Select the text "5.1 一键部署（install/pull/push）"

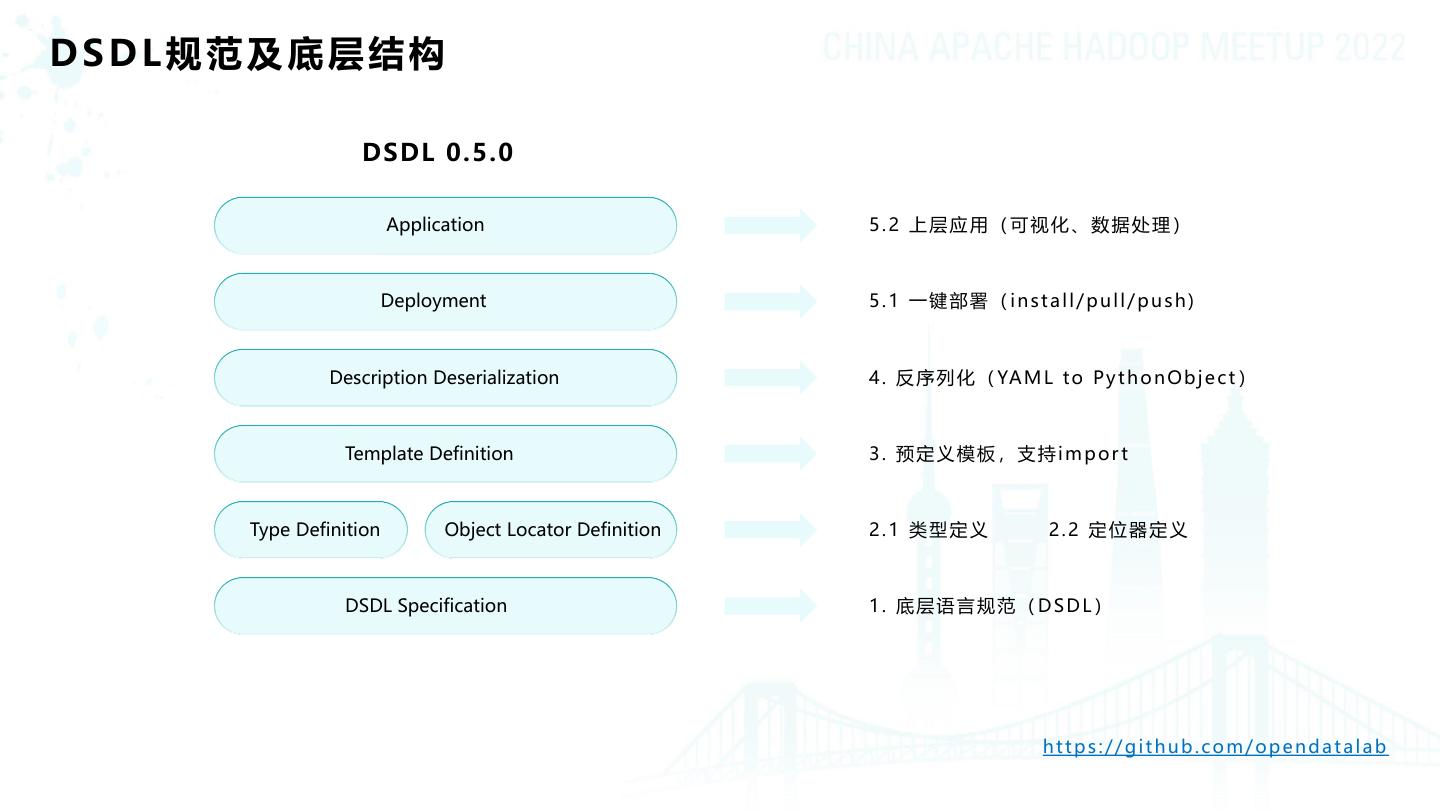(x=1032, y=301)
